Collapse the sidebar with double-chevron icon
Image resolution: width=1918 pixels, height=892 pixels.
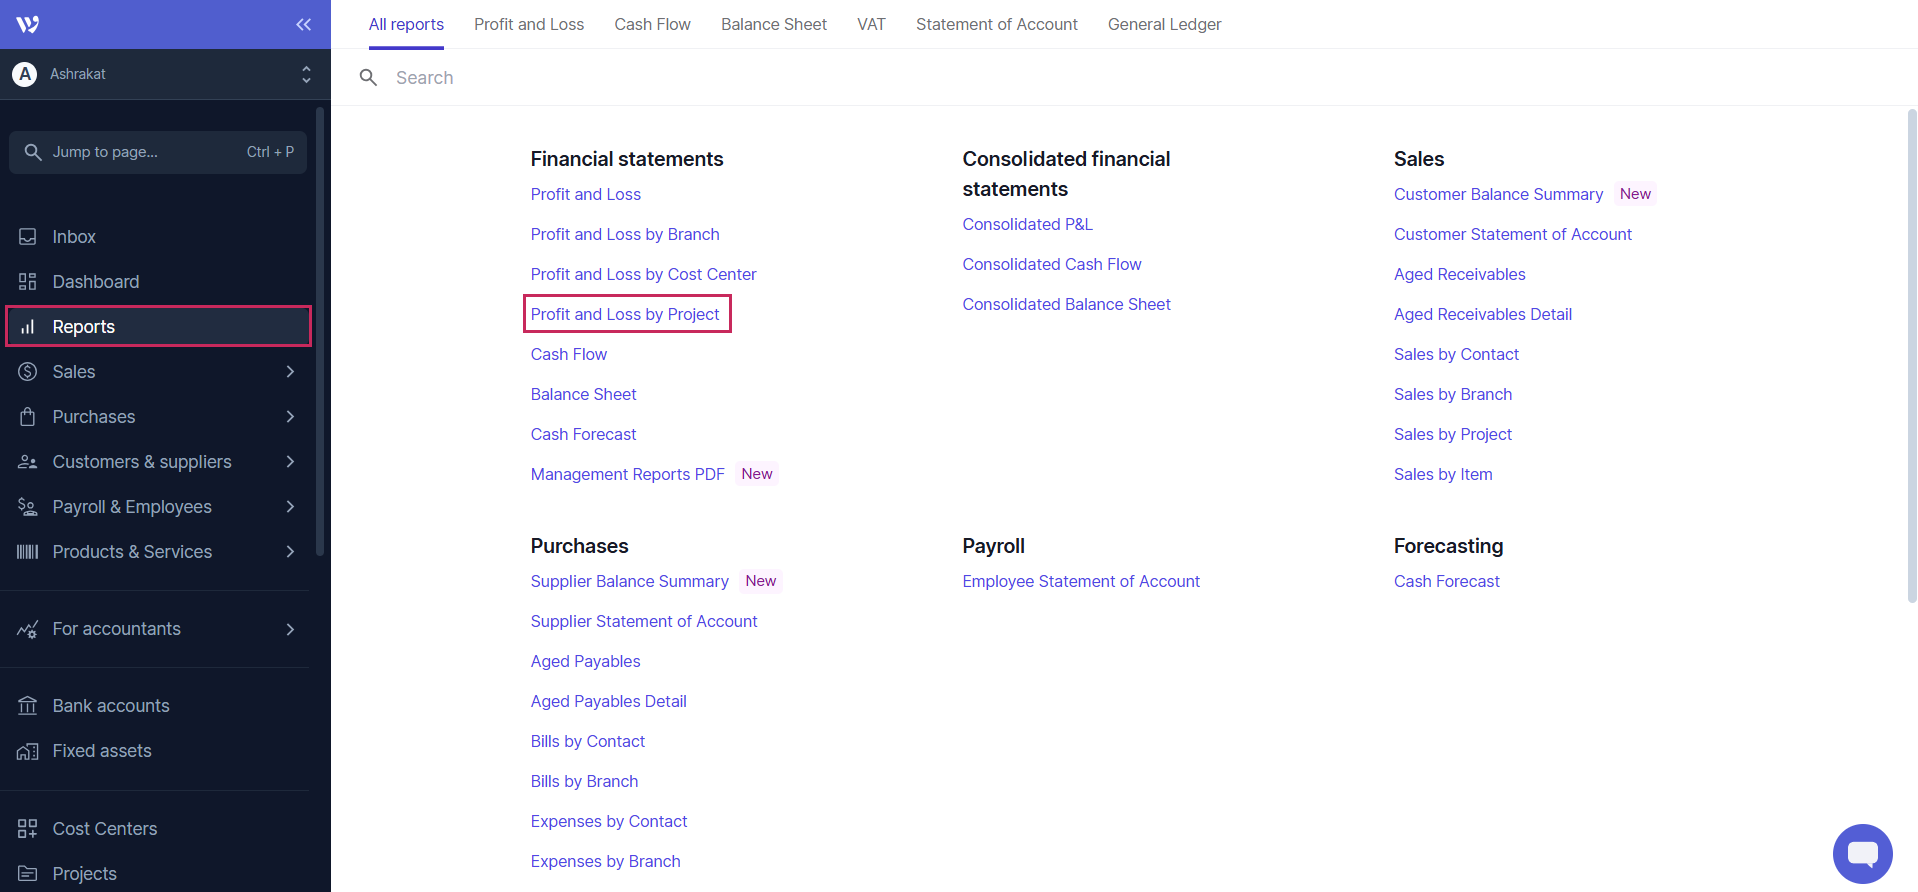tap(303, 24)
